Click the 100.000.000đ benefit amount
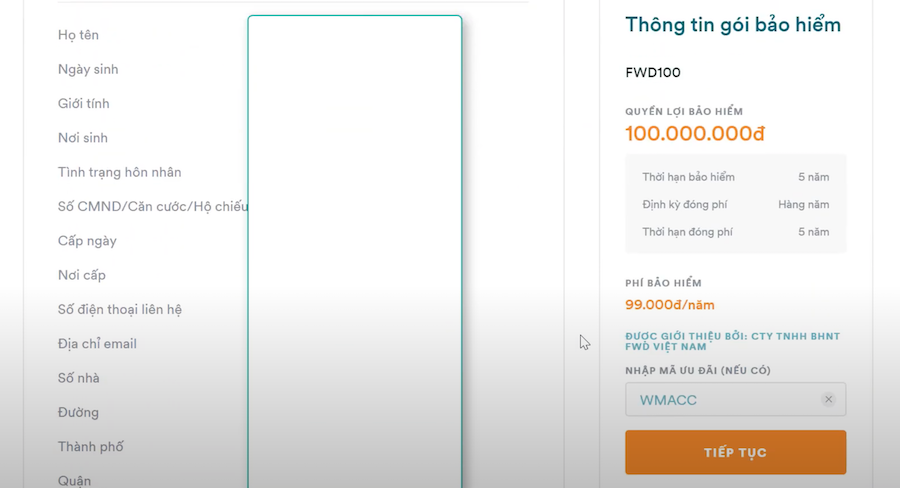900x488 pixels. pos(695,133)
